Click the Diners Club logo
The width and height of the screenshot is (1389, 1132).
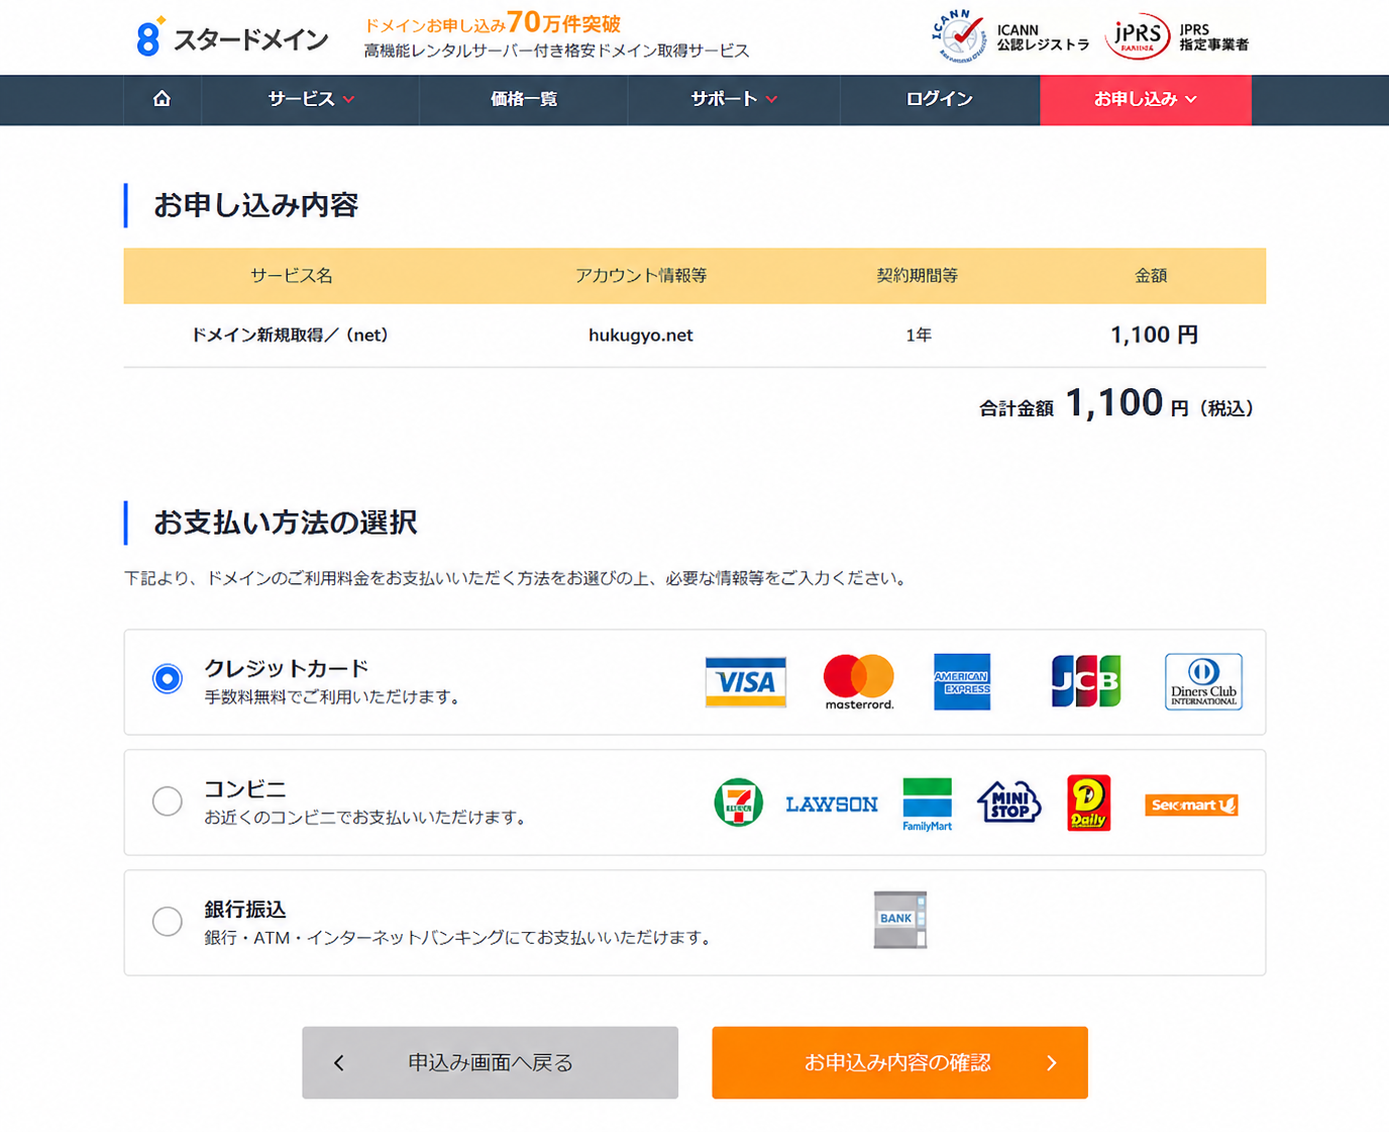click(x=1204, y=682)
